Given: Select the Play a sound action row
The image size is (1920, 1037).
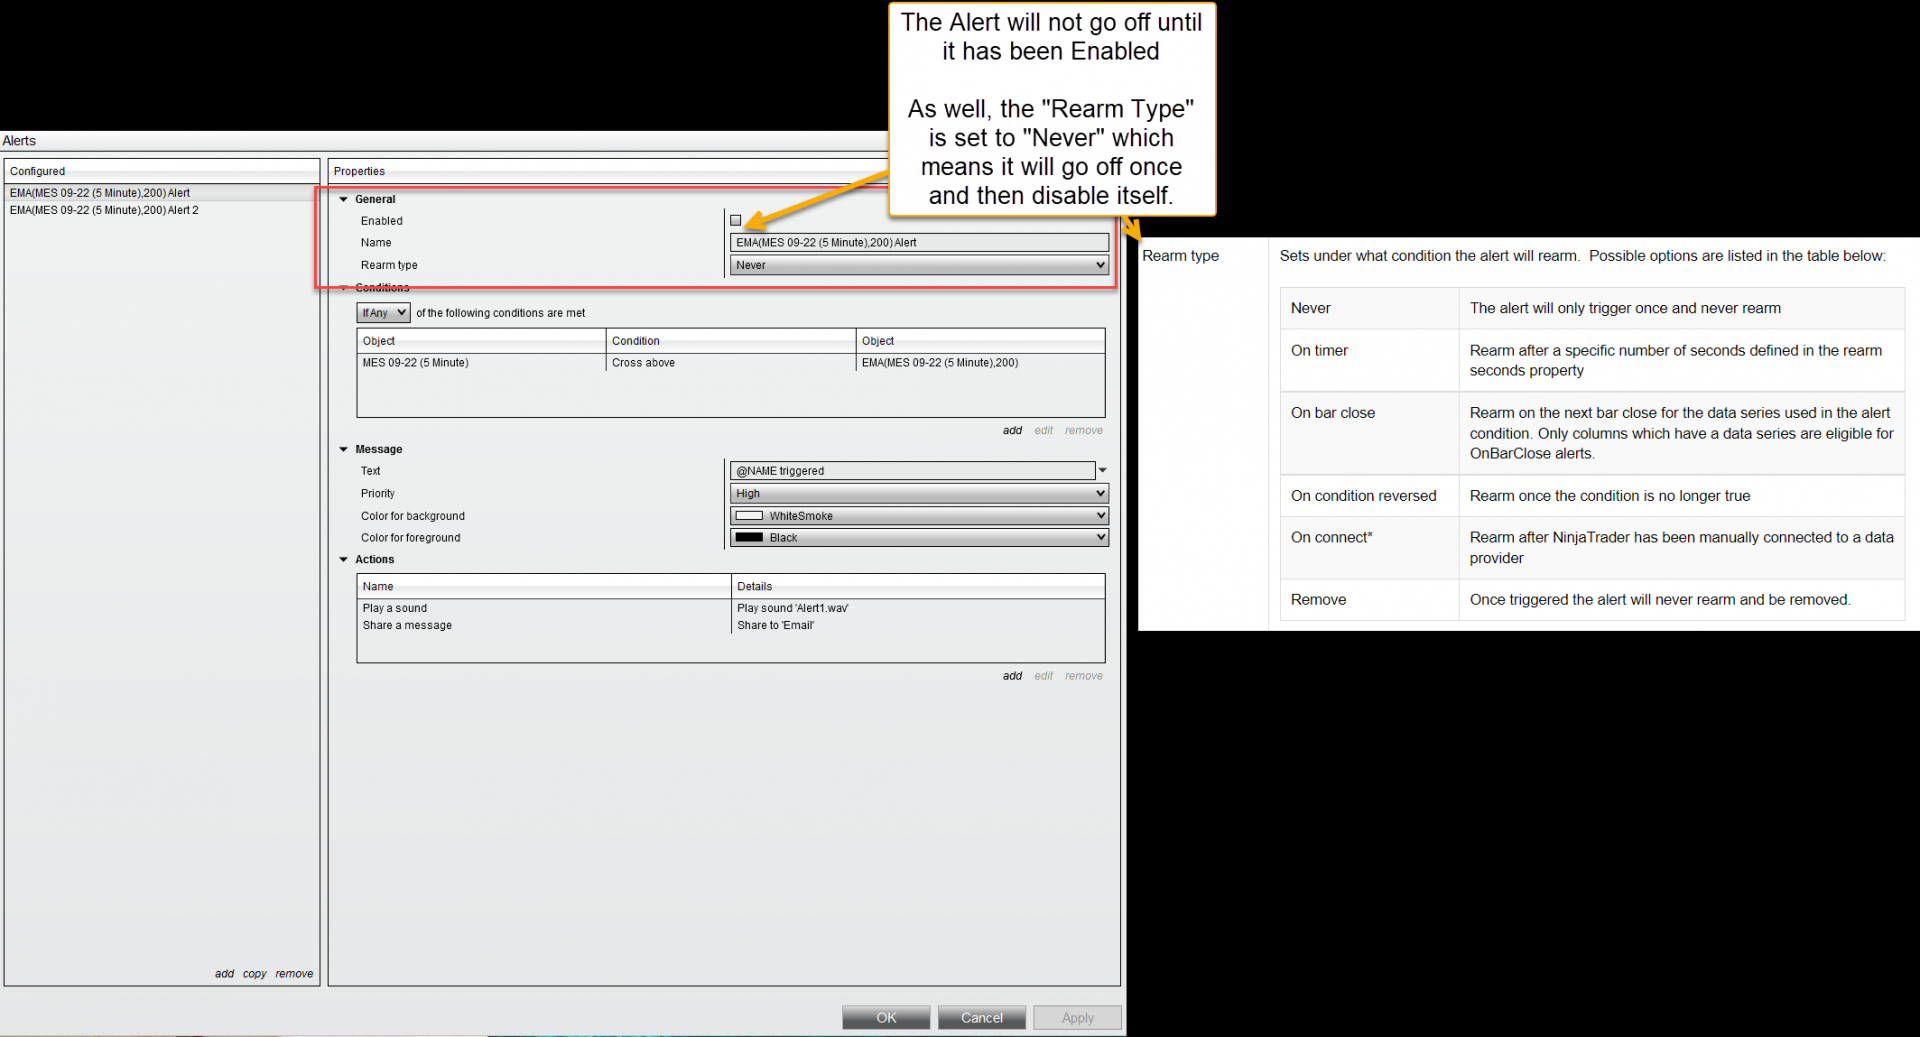Looking at the screenshot, I should point(731,608).
